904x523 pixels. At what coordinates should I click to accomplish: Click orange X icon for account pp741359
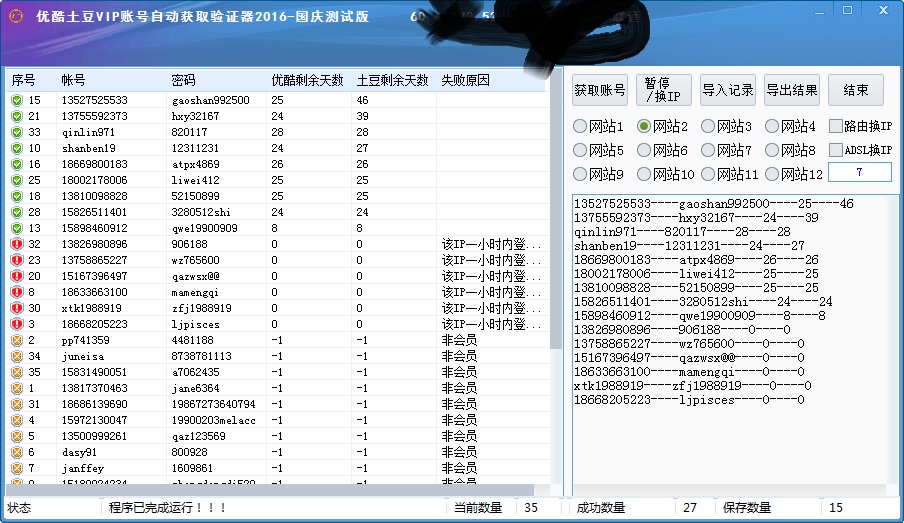[17, 340]
